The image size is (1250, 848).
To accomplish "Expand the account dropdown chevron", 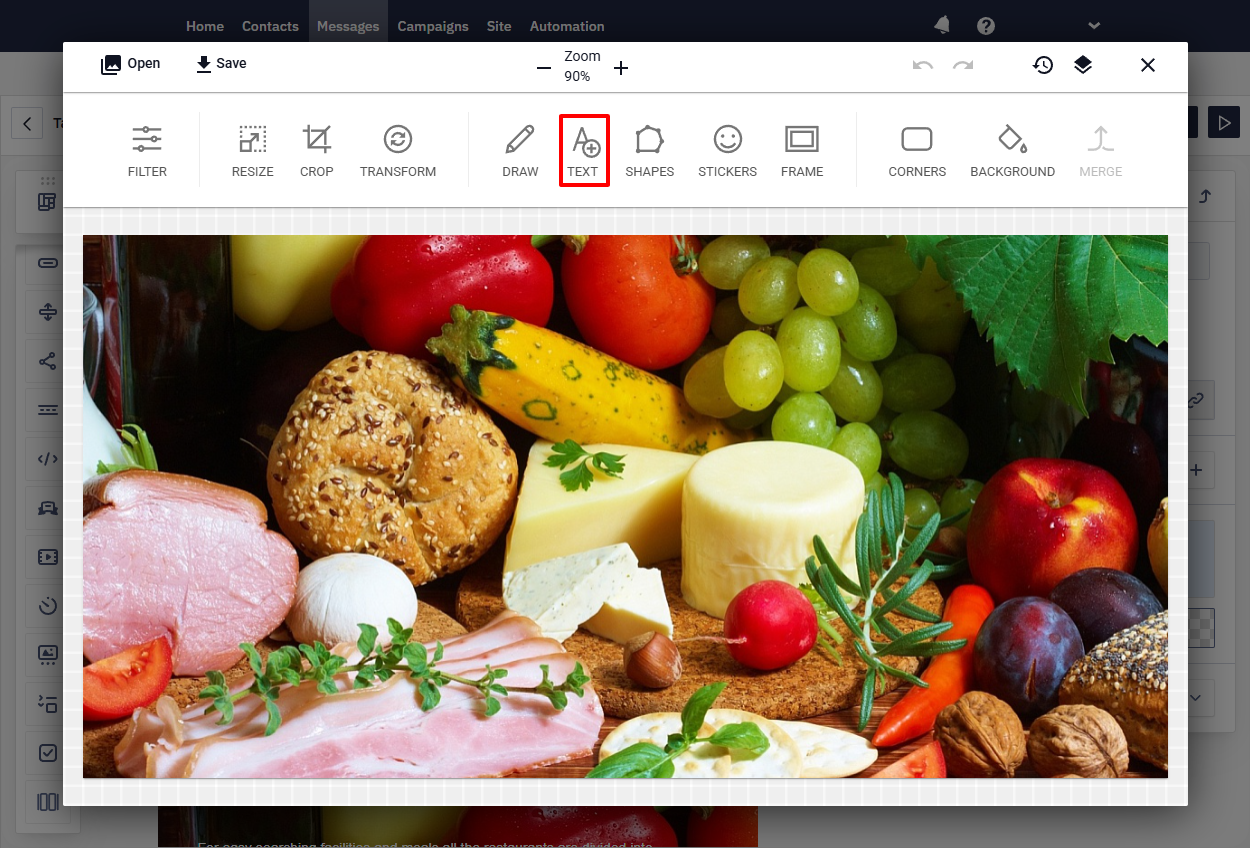I will point(1094,26).
